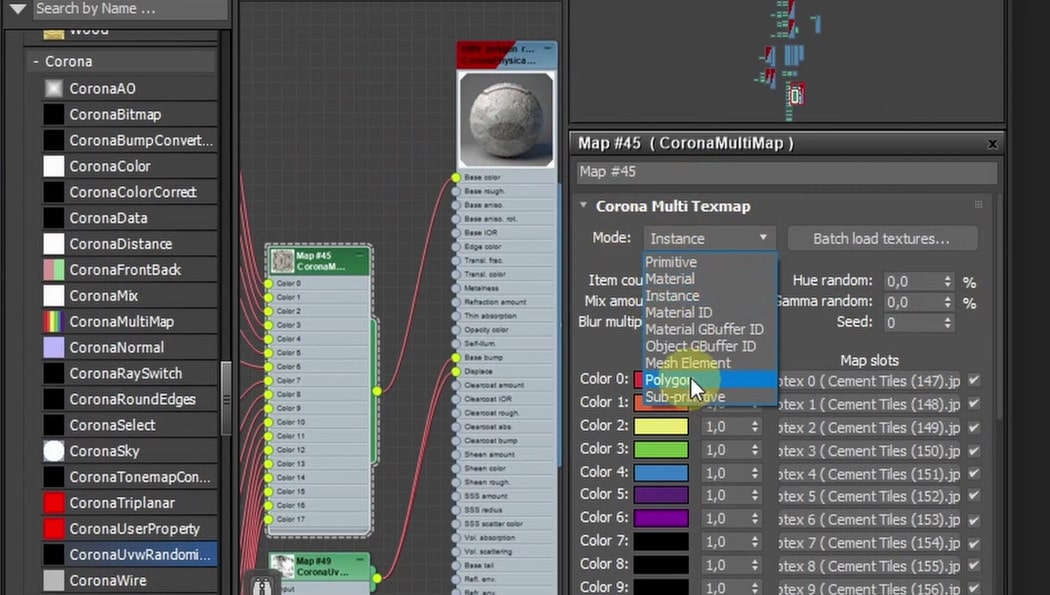Viewport: 1050px width, 595px height.
Task: Click the CoronaColor white swatch icon
Action: (x=54, y=166)
